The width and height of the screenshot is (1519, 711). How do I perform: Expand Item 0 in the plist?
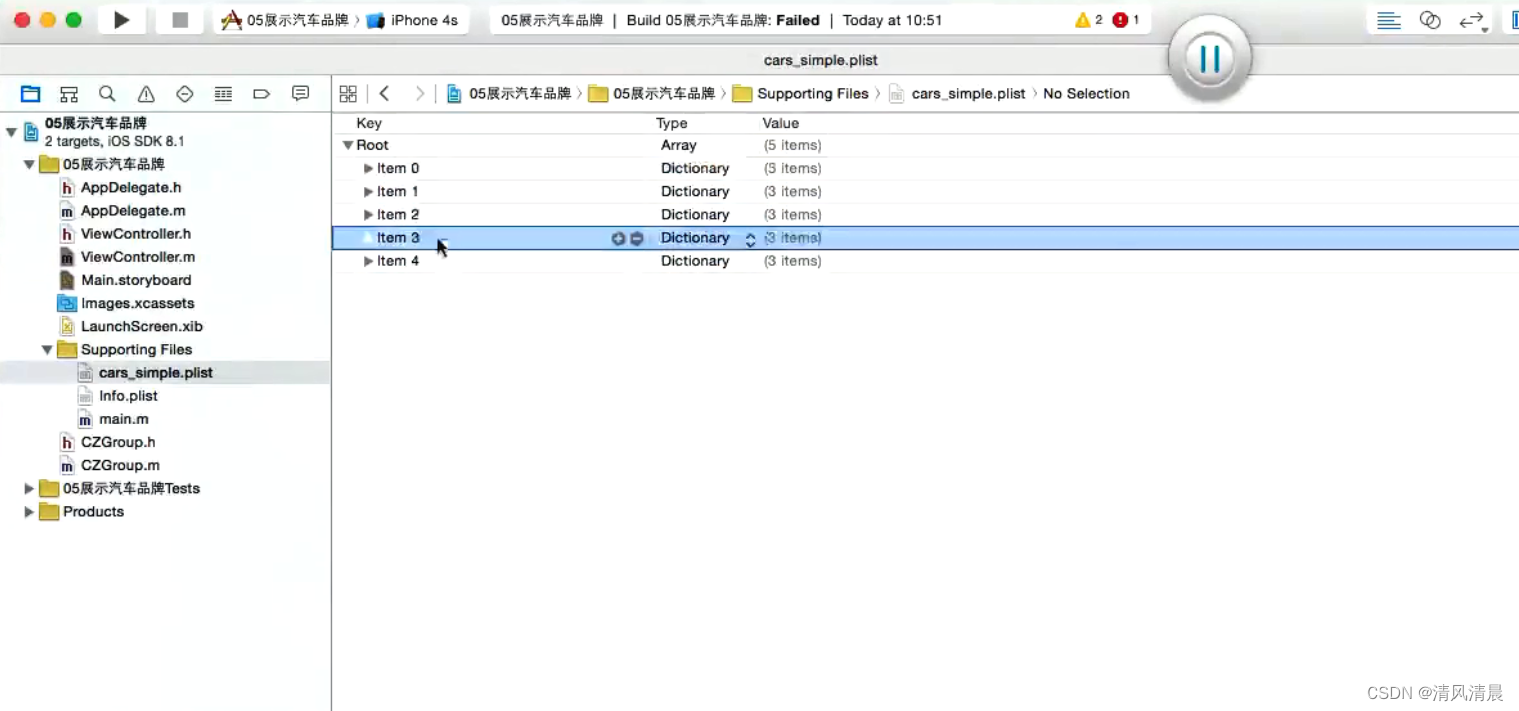(368, 168)
